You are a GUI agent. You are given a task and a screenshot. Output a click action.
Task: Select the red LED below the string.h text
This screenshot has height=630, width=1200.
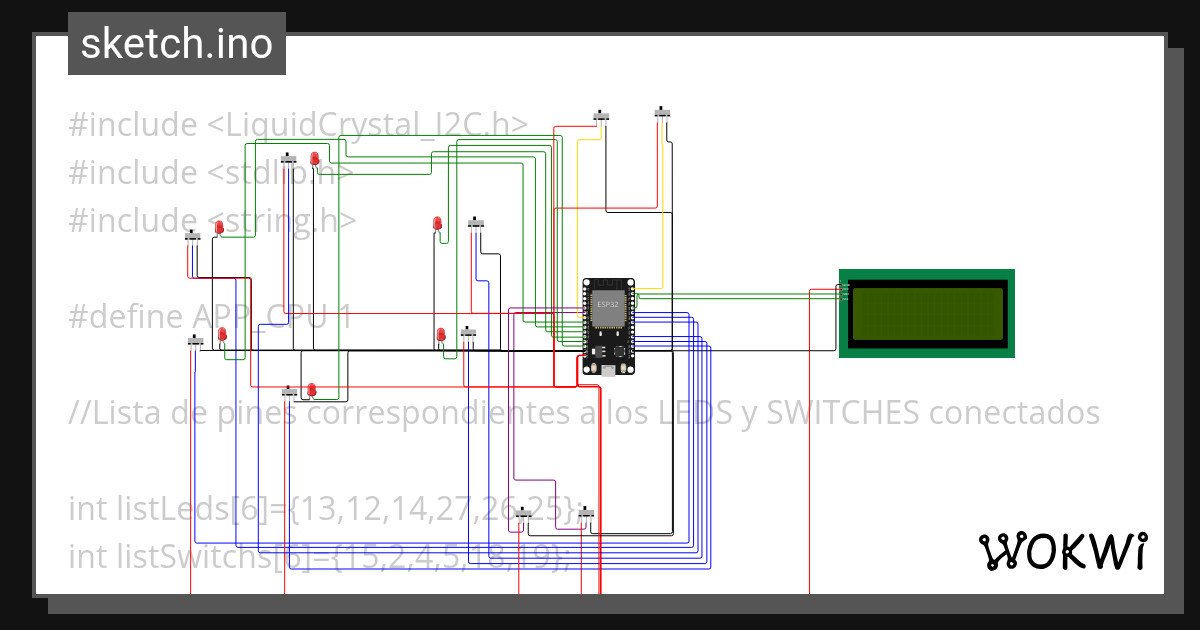coord(217,224)
